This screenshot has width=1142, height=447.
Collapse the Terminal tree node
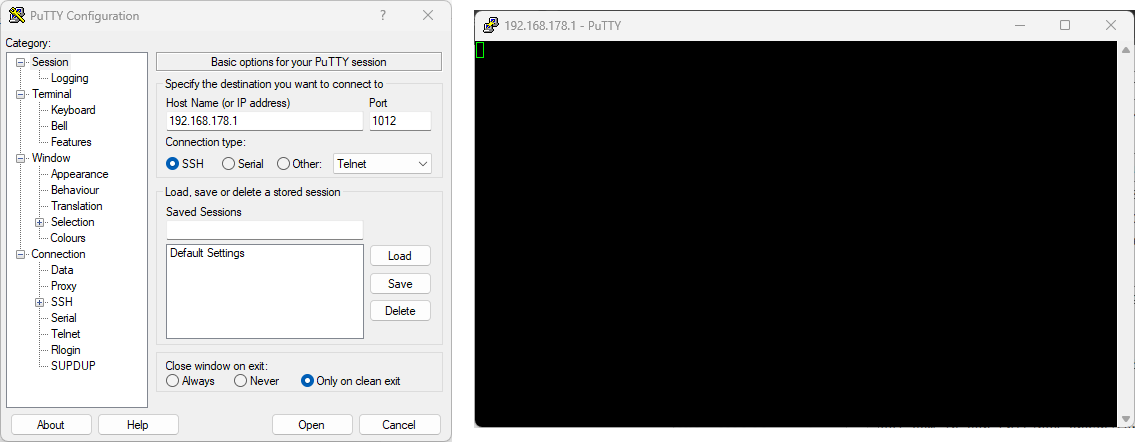[x=20, y=95]
